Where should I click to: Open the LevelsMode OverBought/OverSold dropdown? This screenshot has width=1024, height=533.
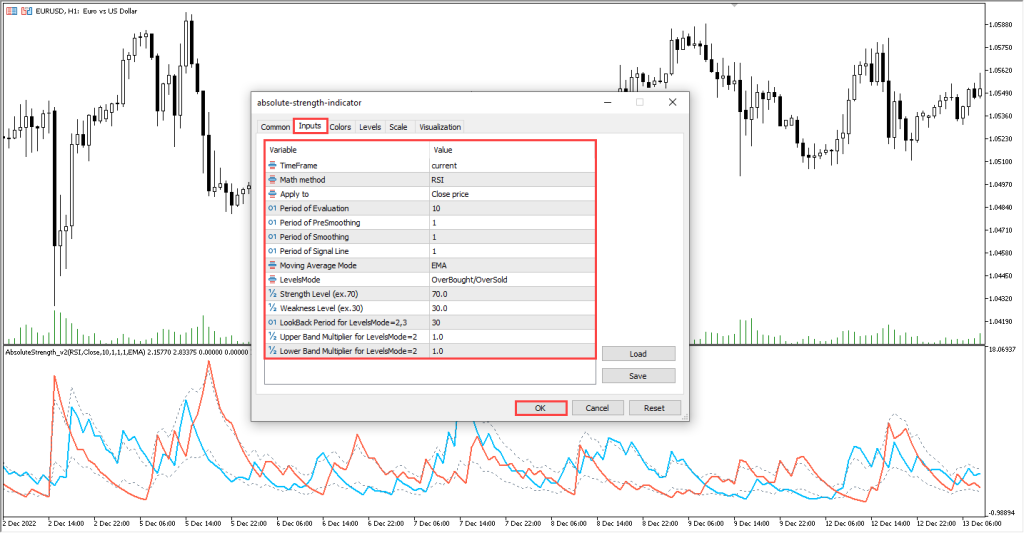point(512,280)
